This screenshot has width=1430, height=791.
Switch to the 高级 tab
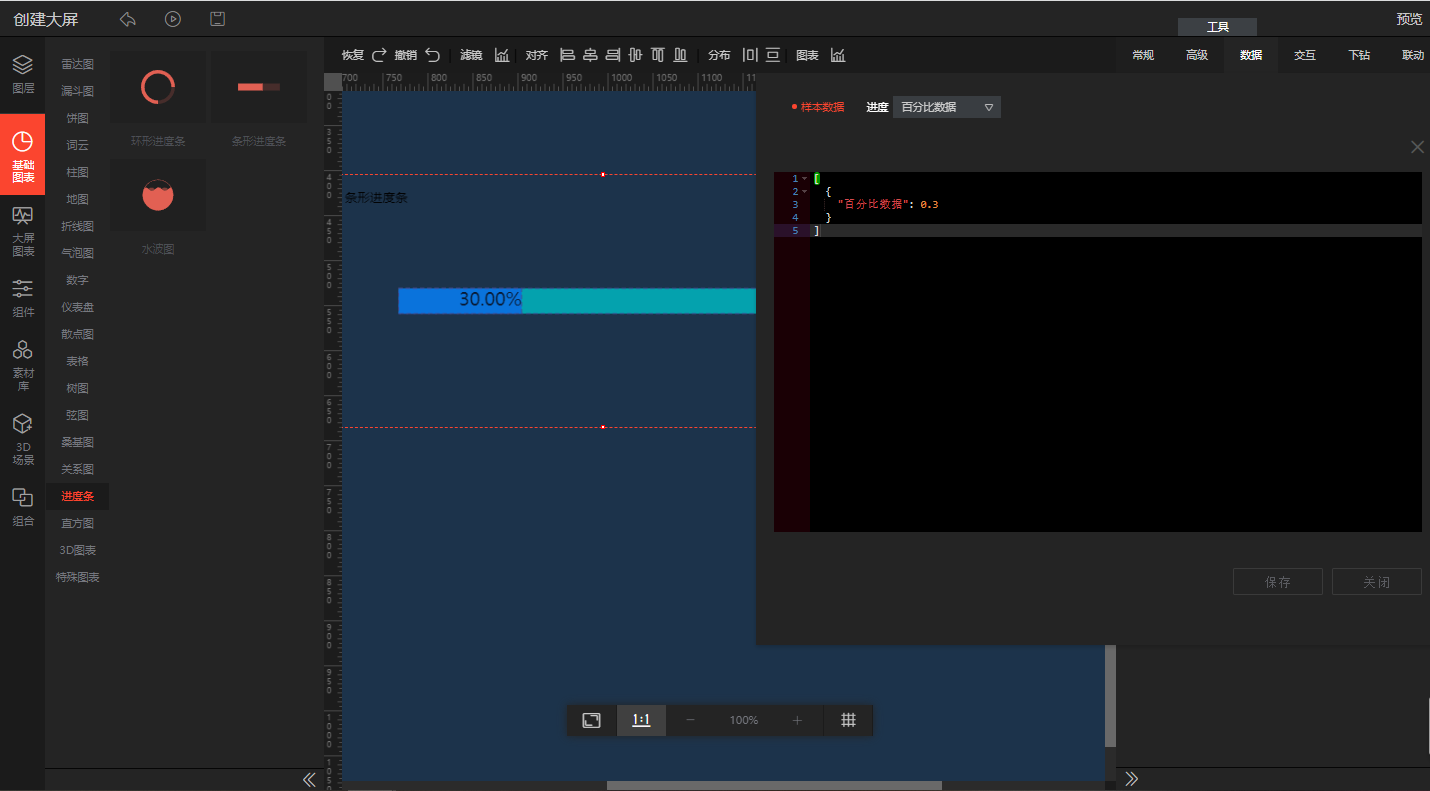tap(1197, 55)
